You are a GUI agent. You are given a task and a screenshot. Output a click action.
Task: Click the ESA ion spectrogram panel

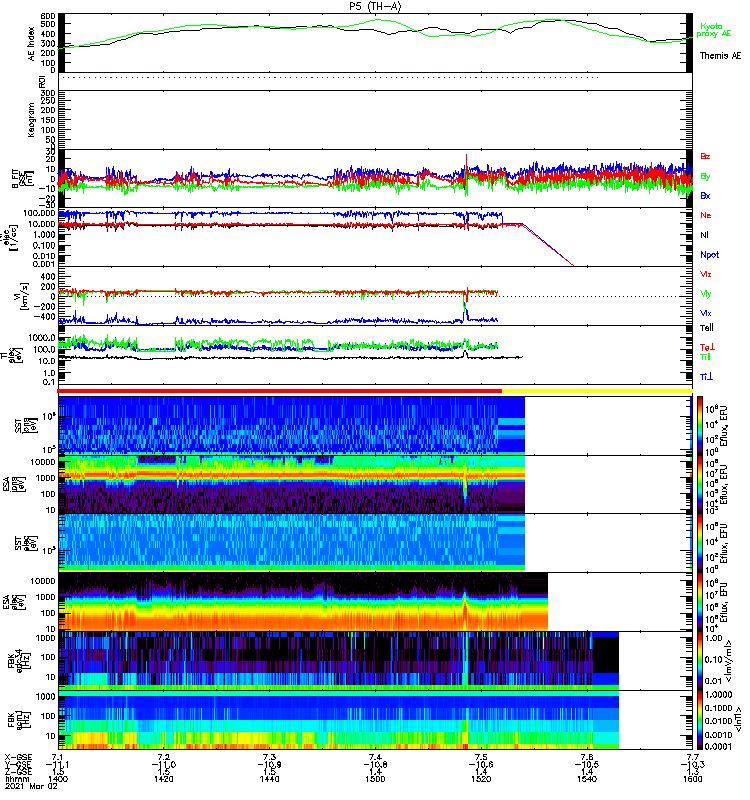[x=291, y=484]
